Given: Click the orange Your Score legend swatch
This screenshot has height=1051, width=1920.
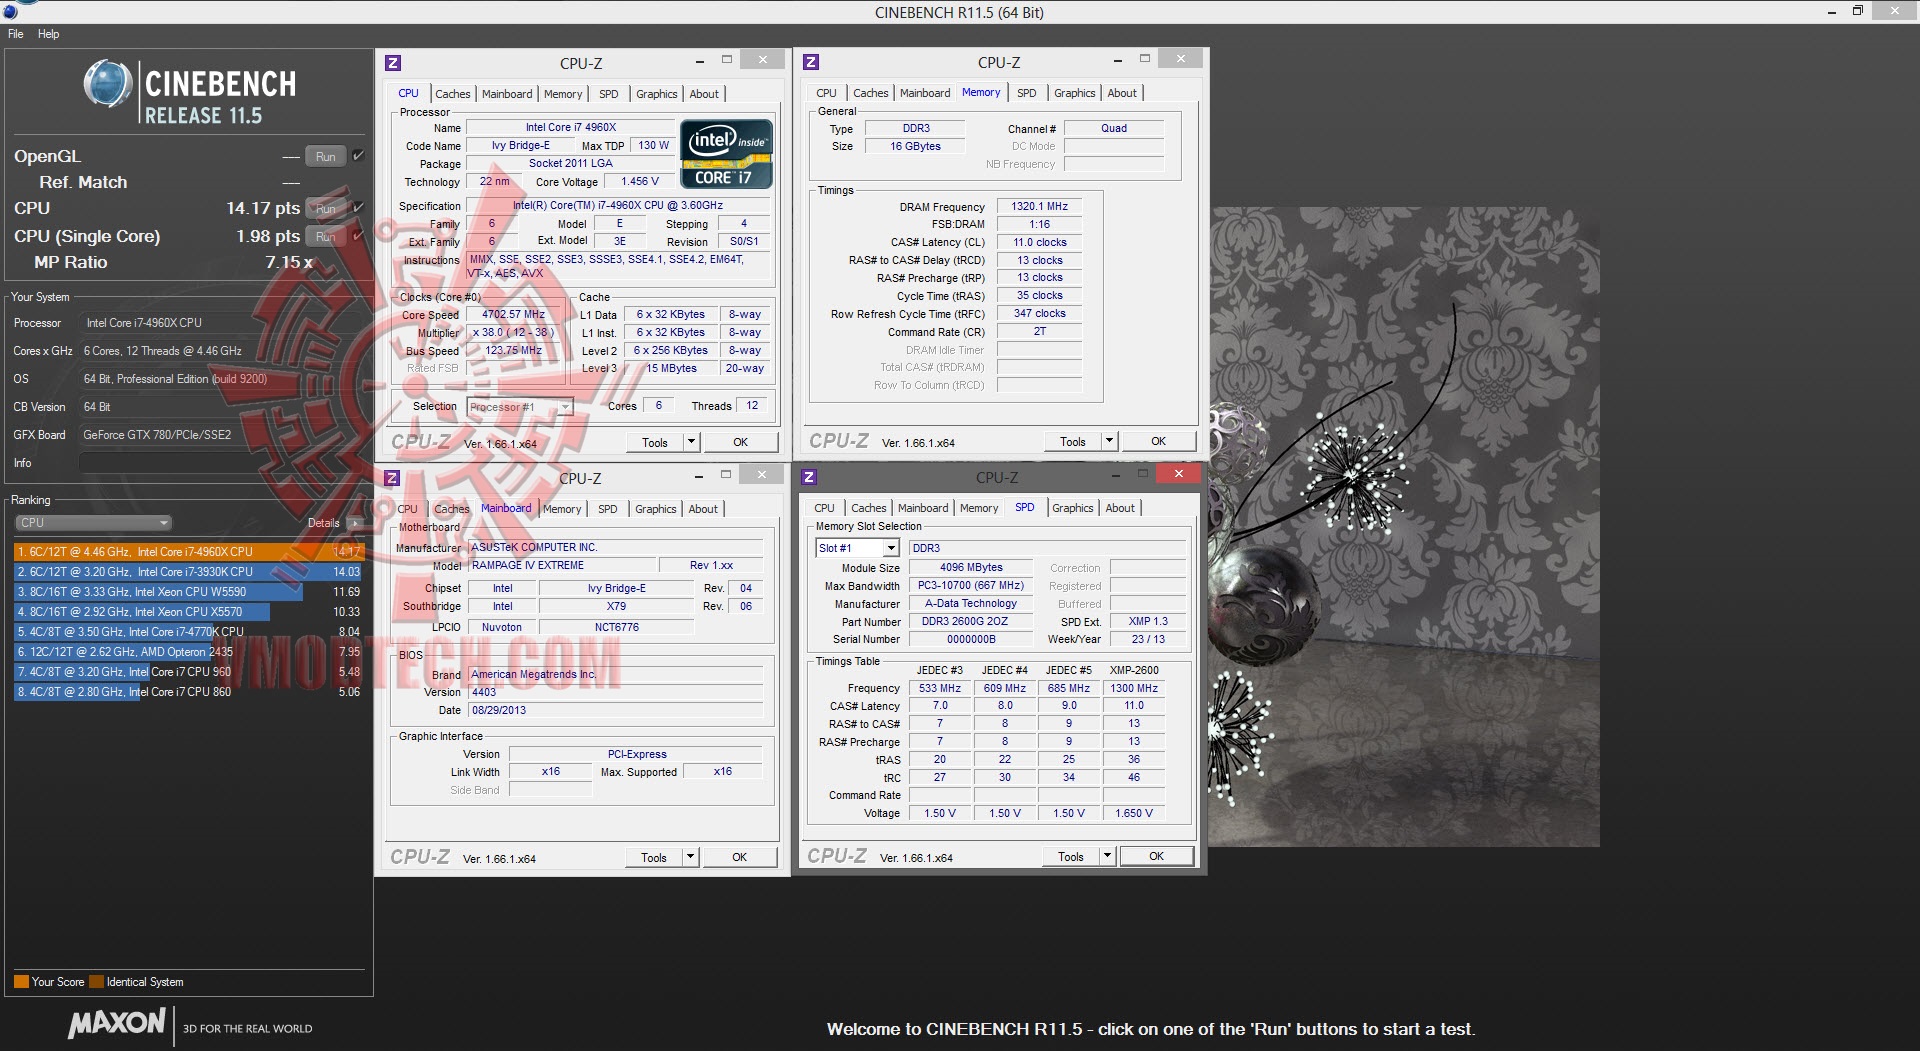Looking at the screenshot, I should pos(21,982).
